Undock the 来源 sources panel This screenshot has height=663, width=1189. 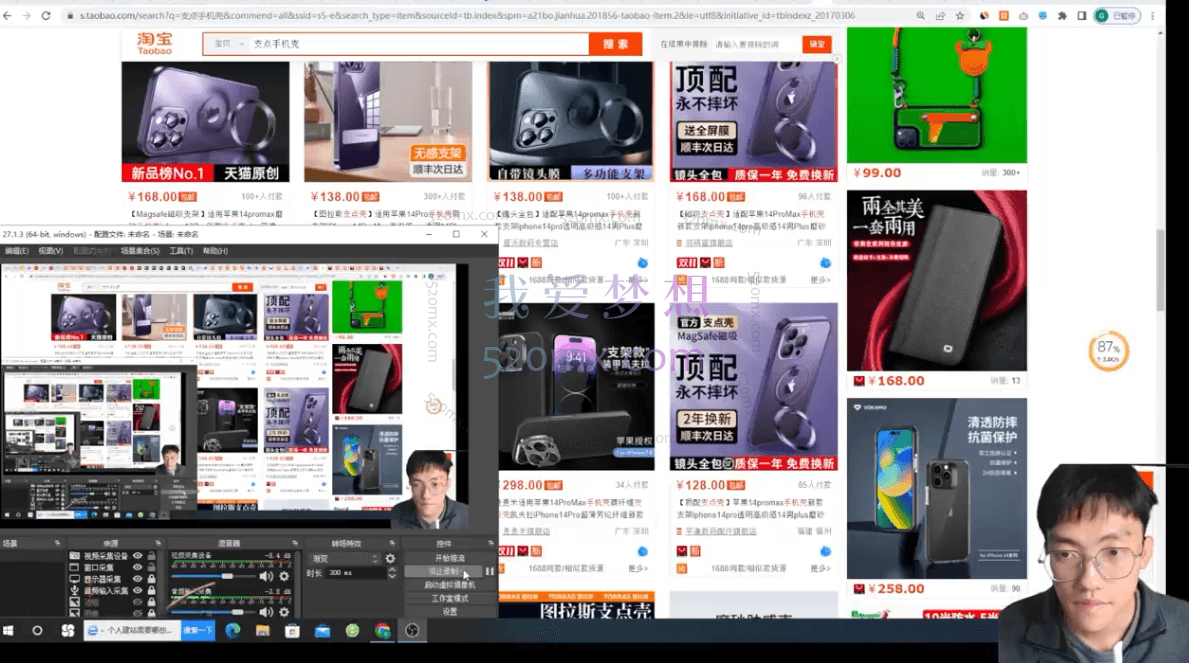pyautogui.click(x=158, y=543)
